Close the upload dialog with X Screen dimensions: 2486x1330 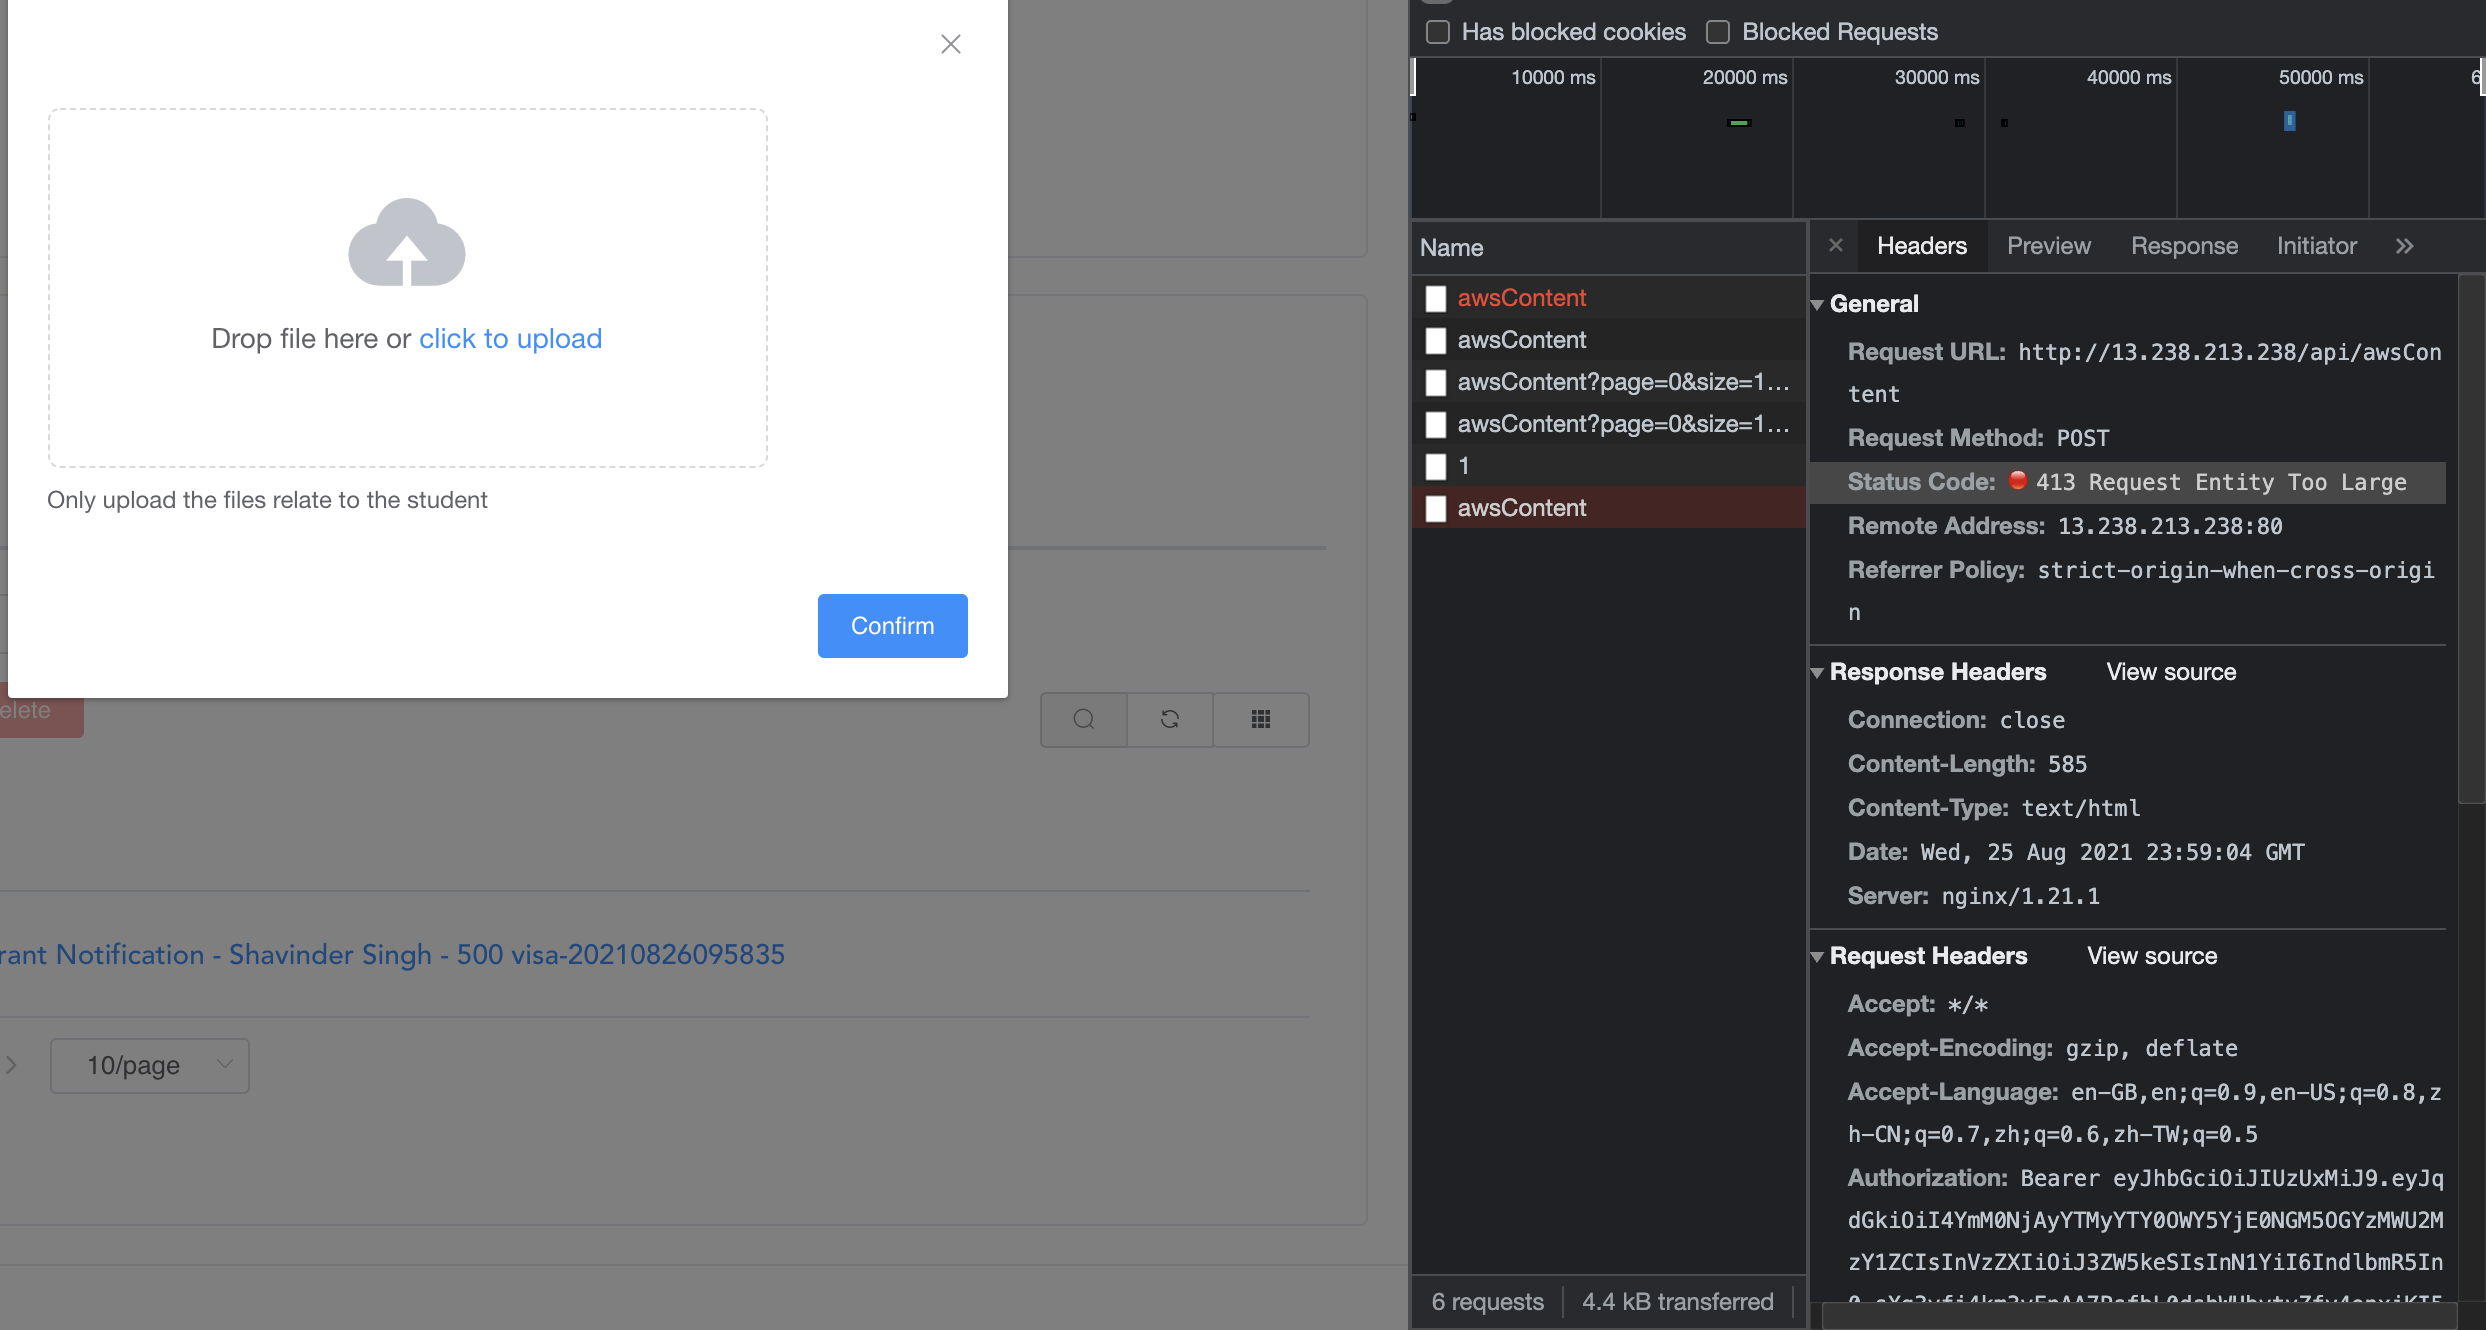pos(950,44)
